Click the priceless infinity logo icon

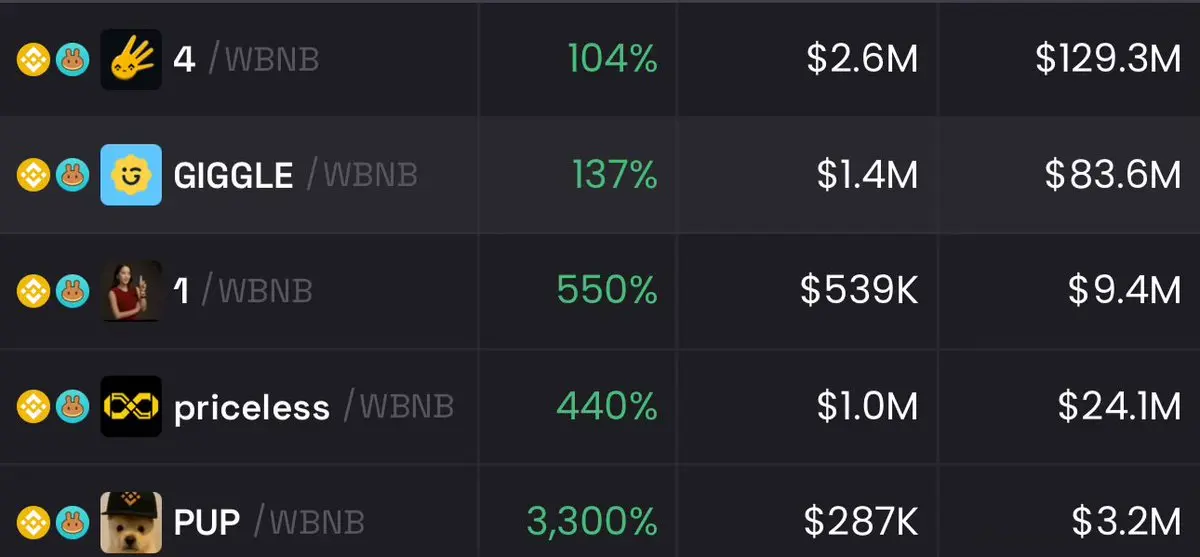click(x=131, y=406)
